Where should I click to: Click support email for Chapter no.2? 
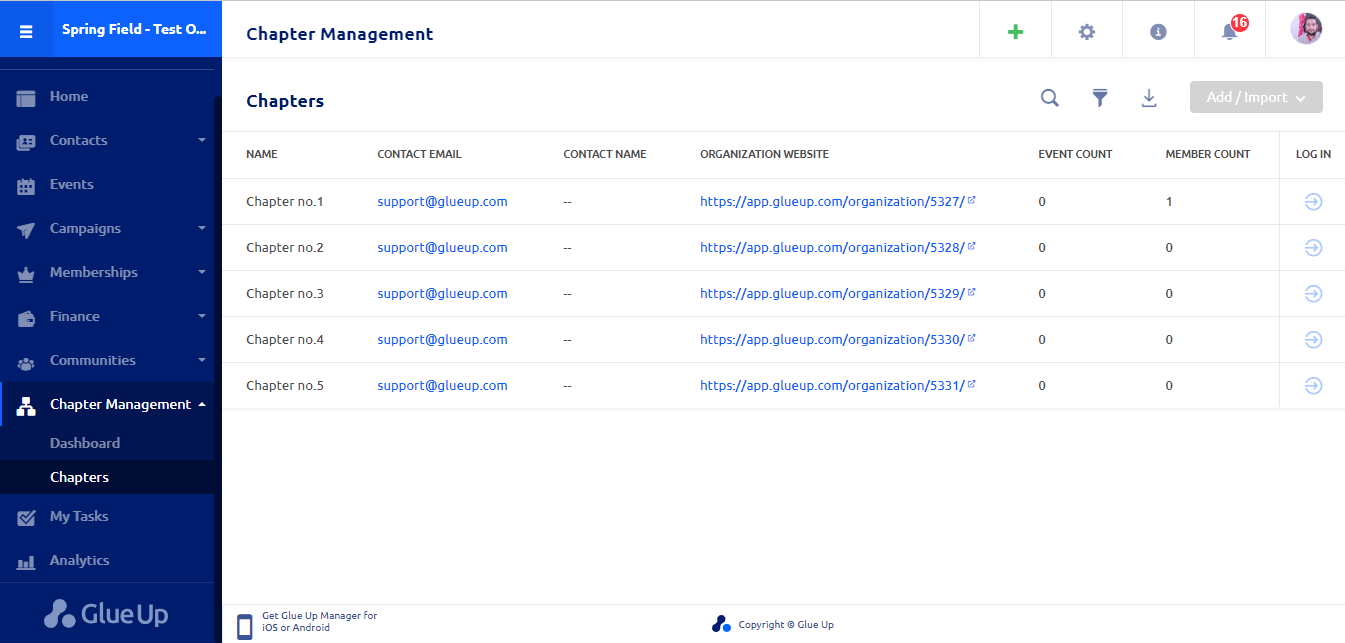point(442,248)
